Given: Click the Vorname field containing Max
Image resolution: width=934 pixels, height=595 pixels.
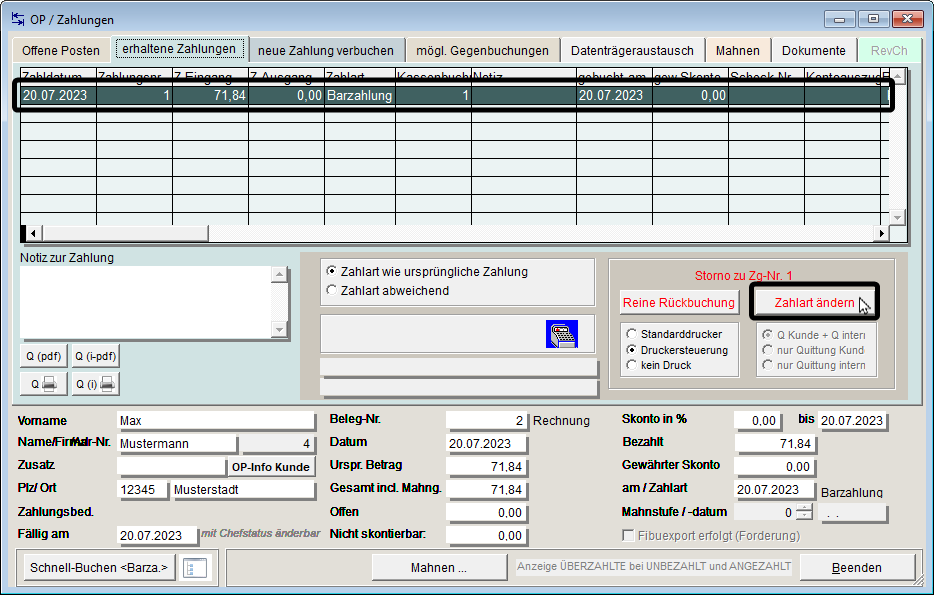Looking at the screenshot, I should (x=216, y=420).
